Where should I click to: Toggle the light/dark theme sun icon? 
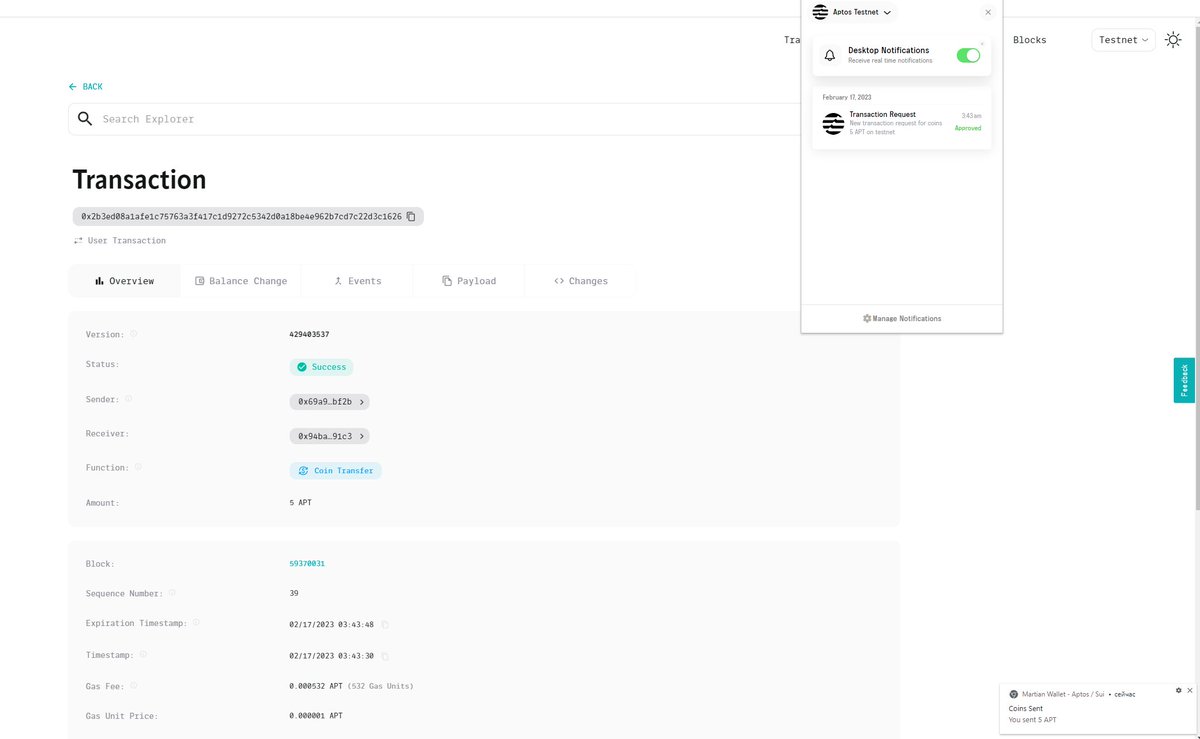click(1173, 40)
